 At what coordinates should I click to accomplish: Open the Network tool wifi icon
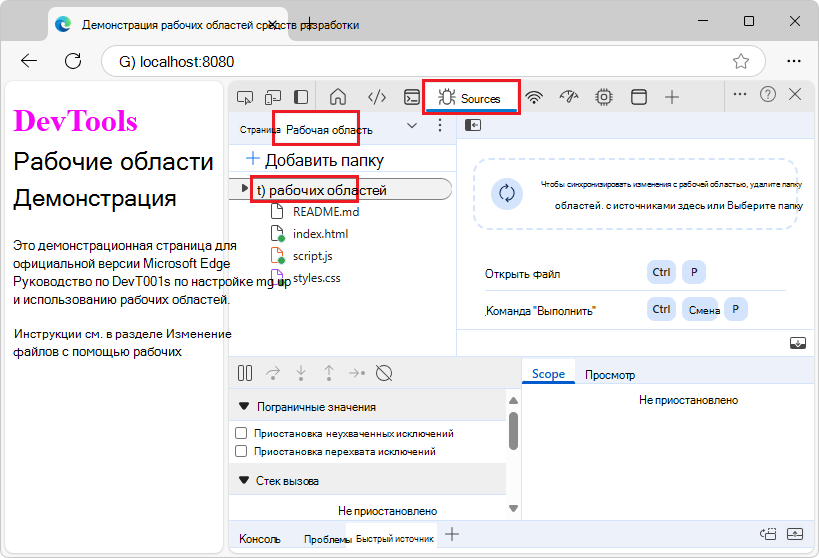(534, 97)
